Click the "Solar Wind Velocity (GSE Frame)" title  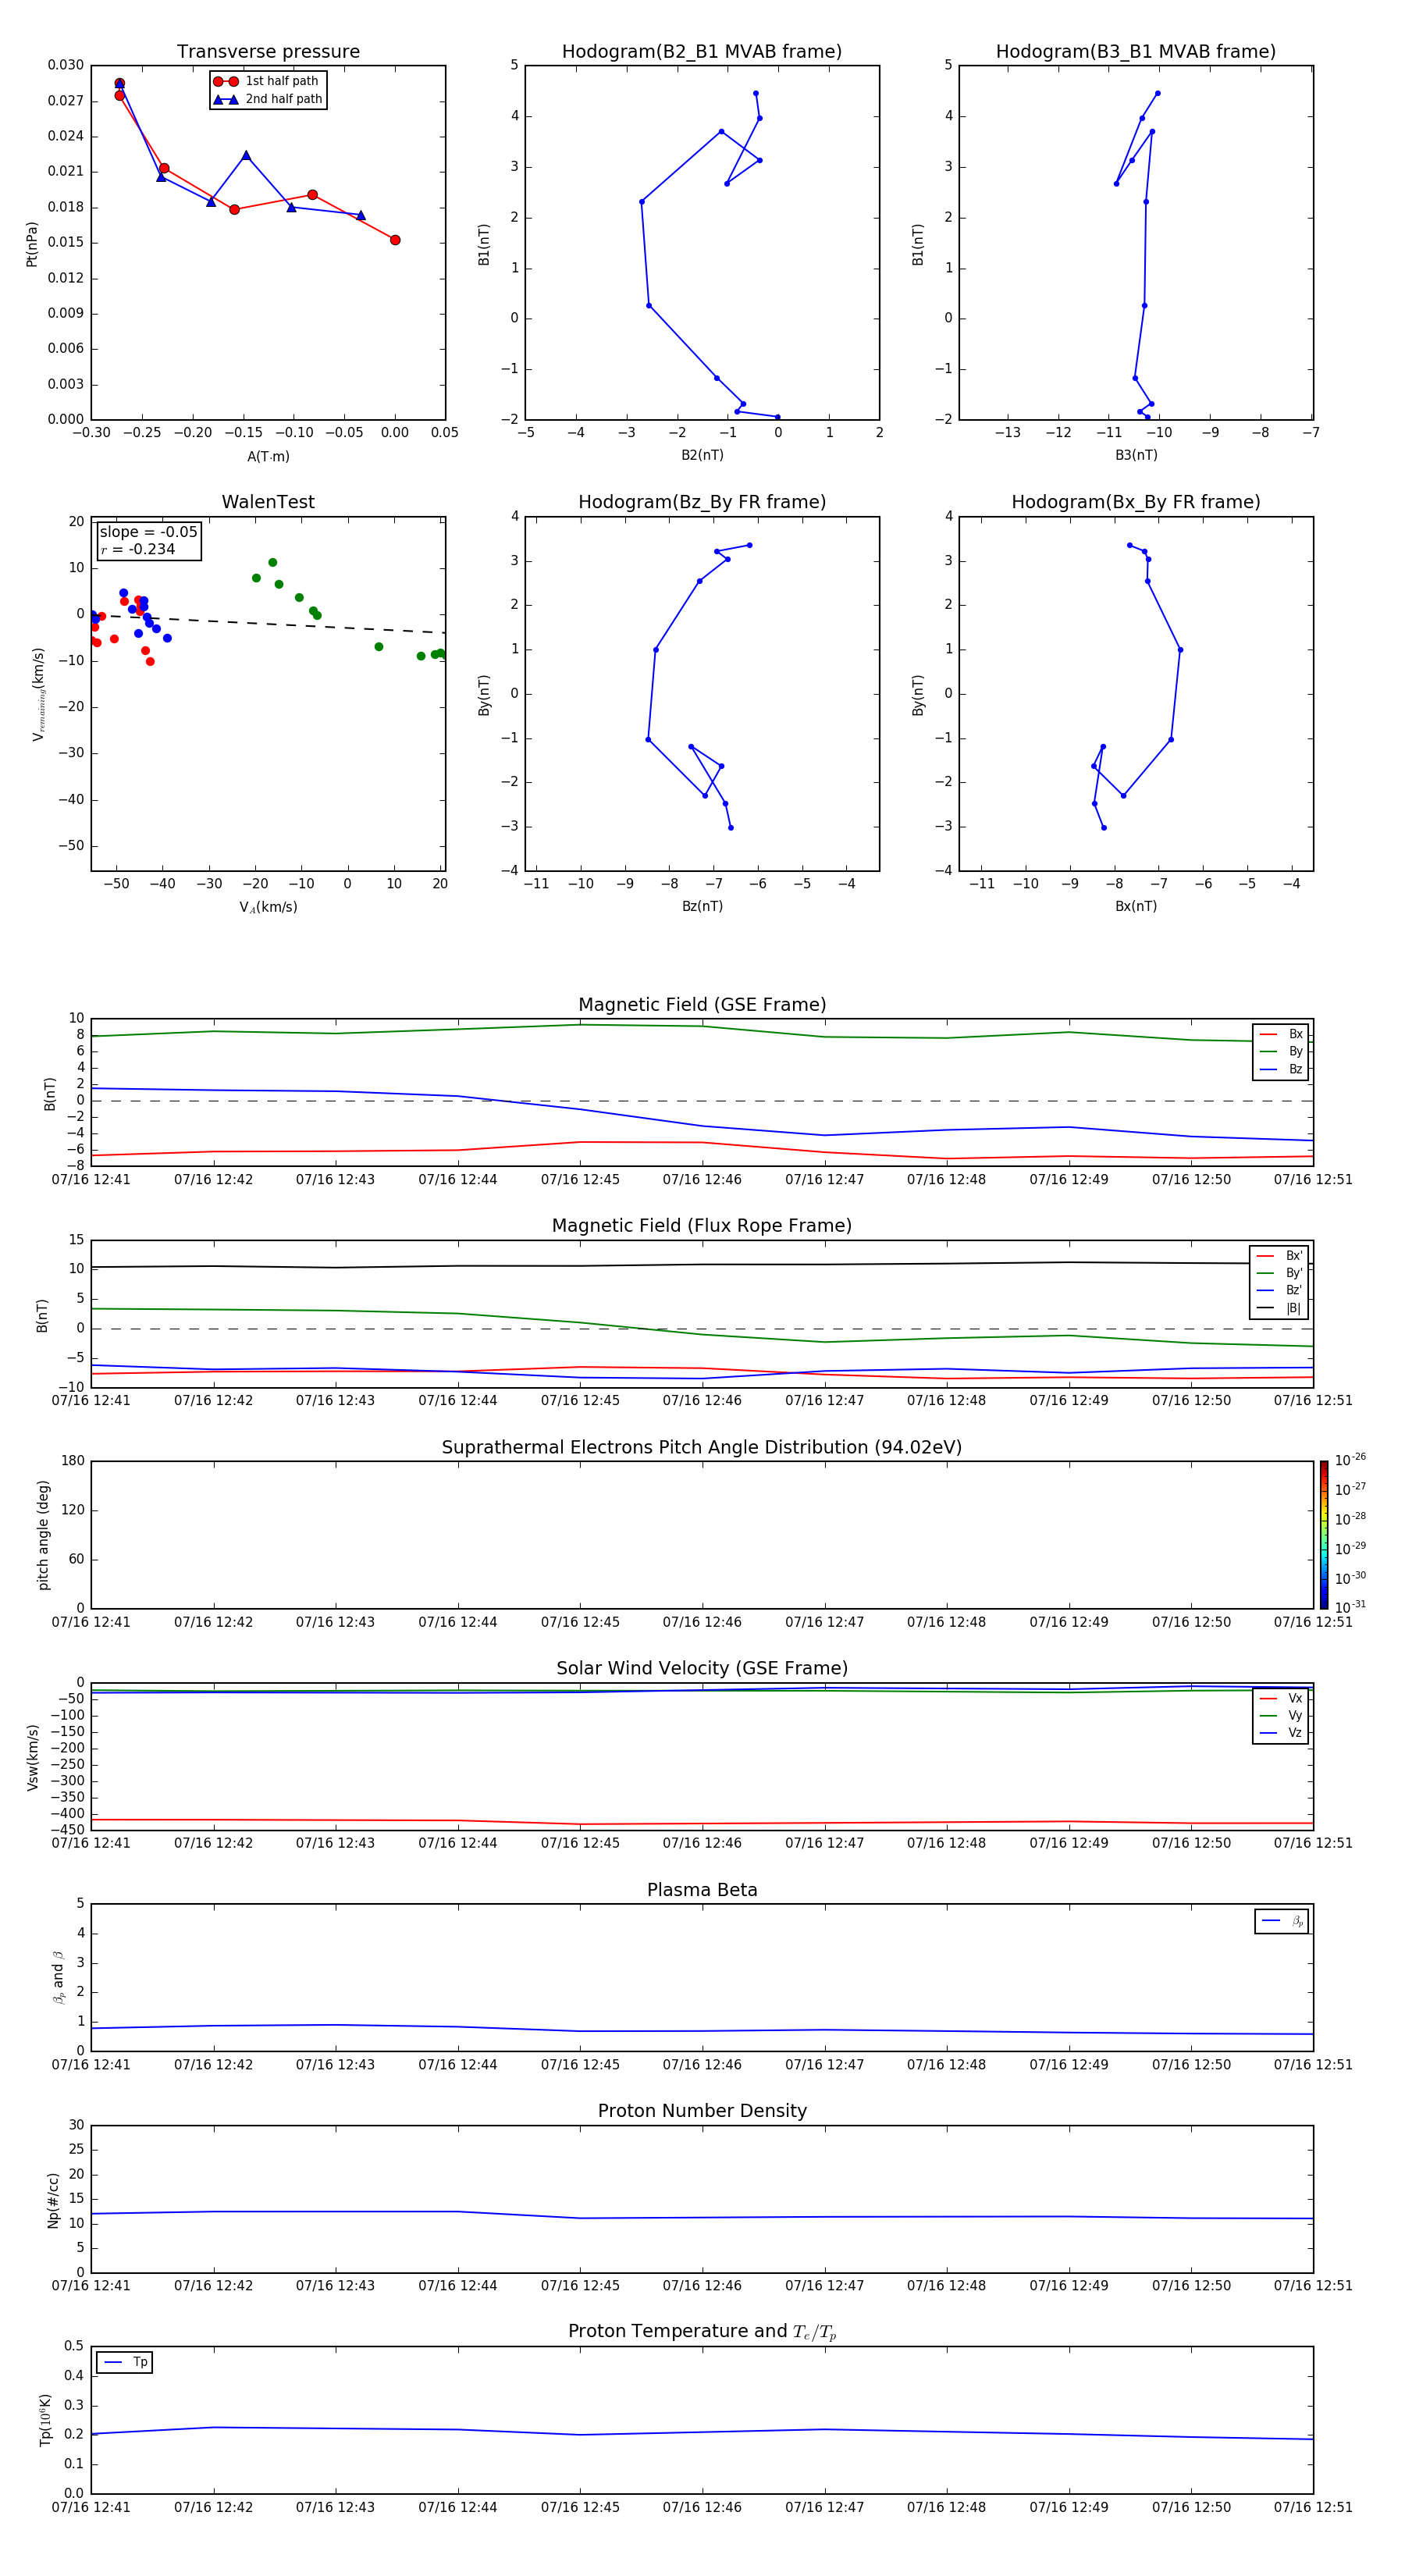click(x=702, y=1668)
